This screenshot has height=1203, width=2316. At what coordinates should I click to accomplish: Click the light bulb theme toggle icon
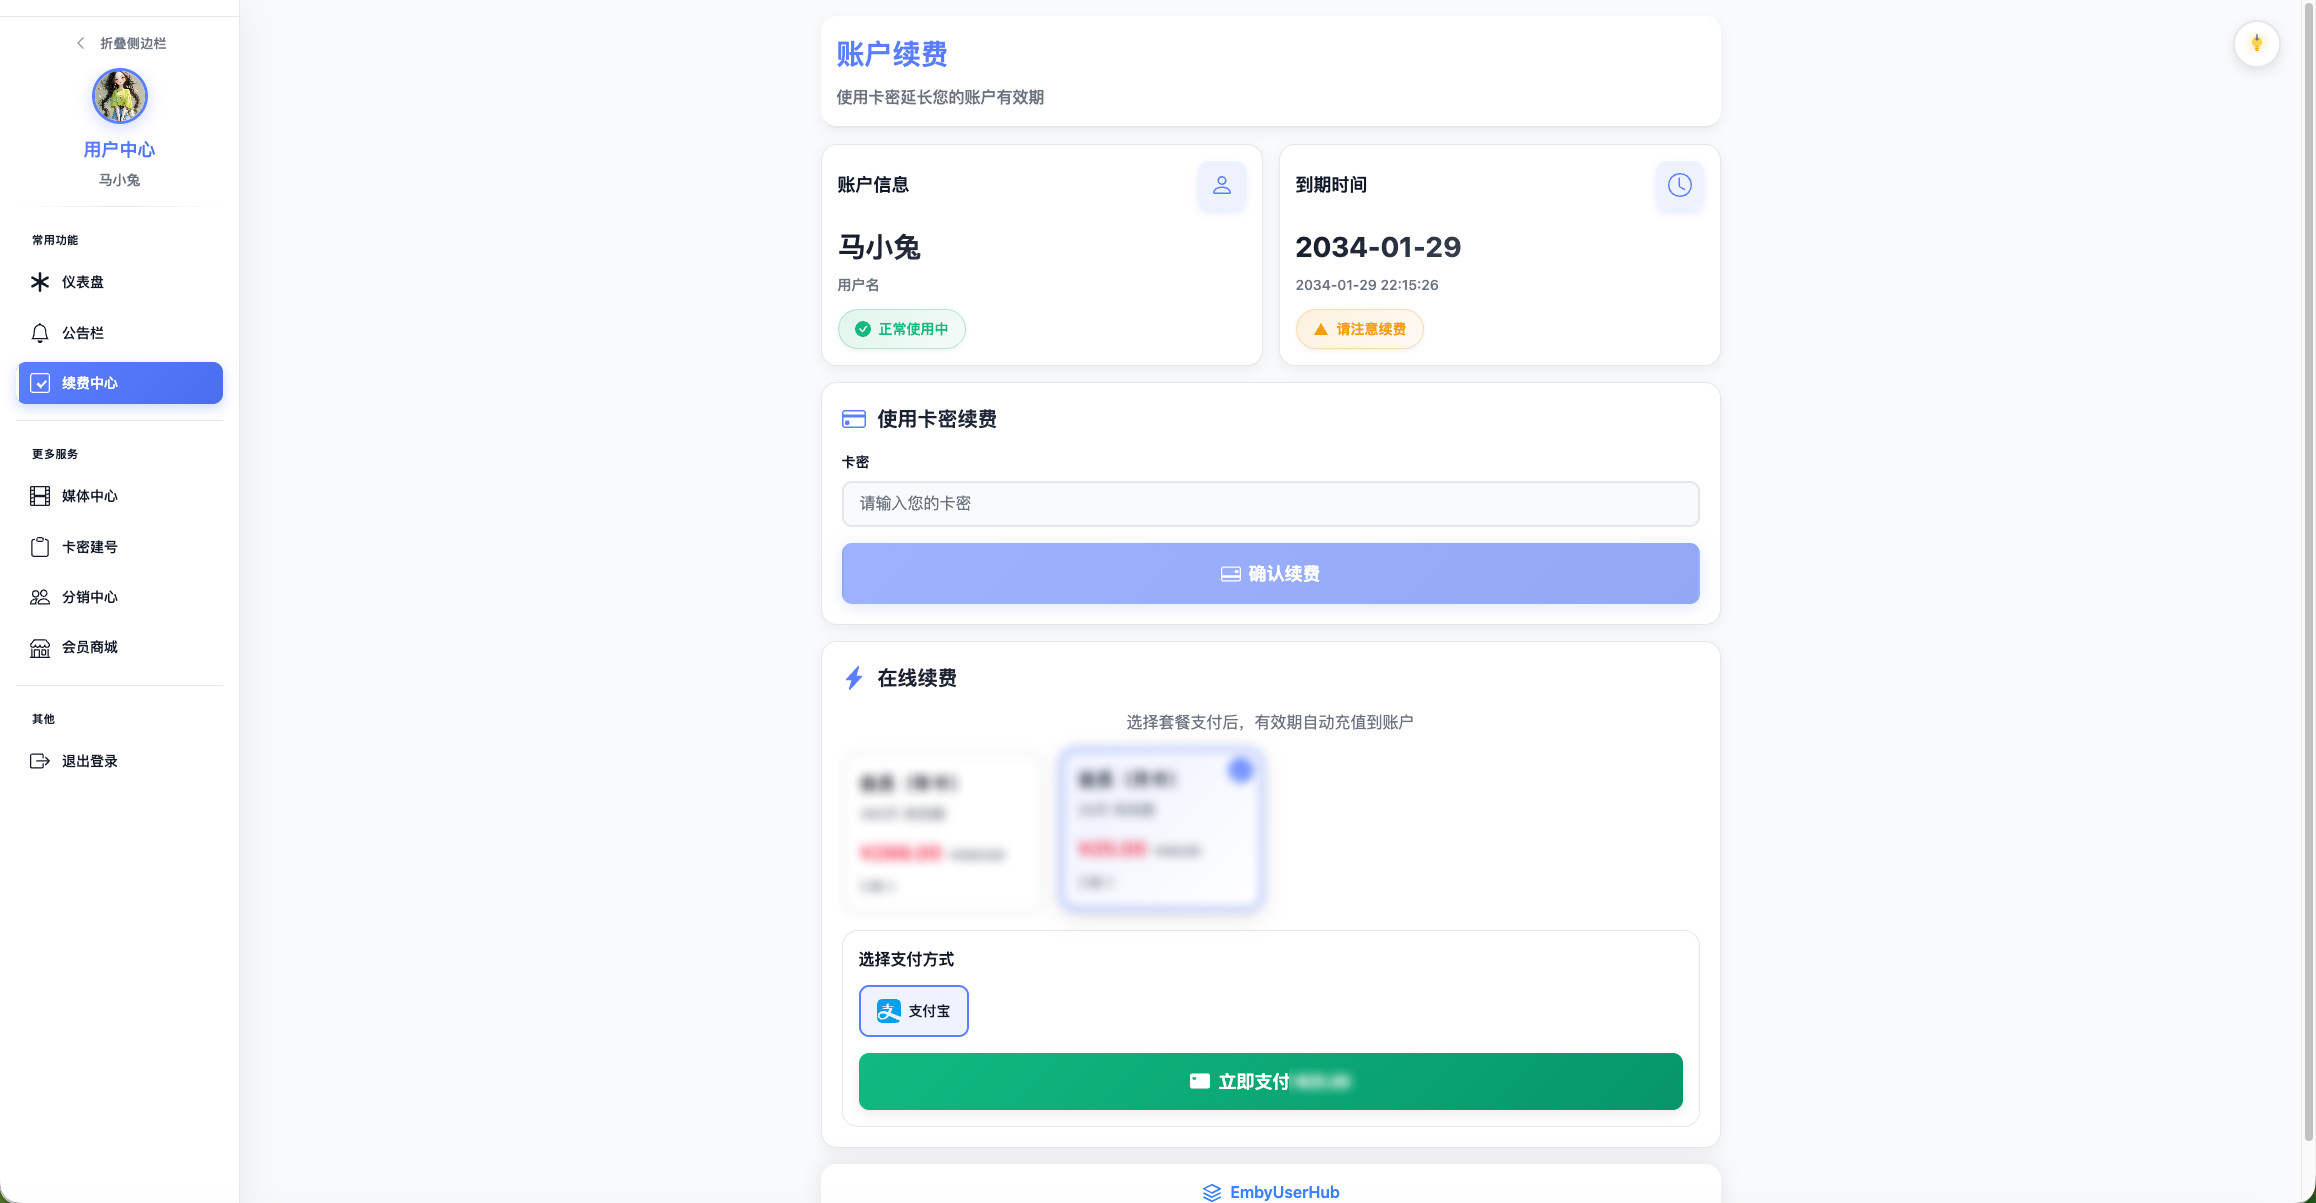2256,44
